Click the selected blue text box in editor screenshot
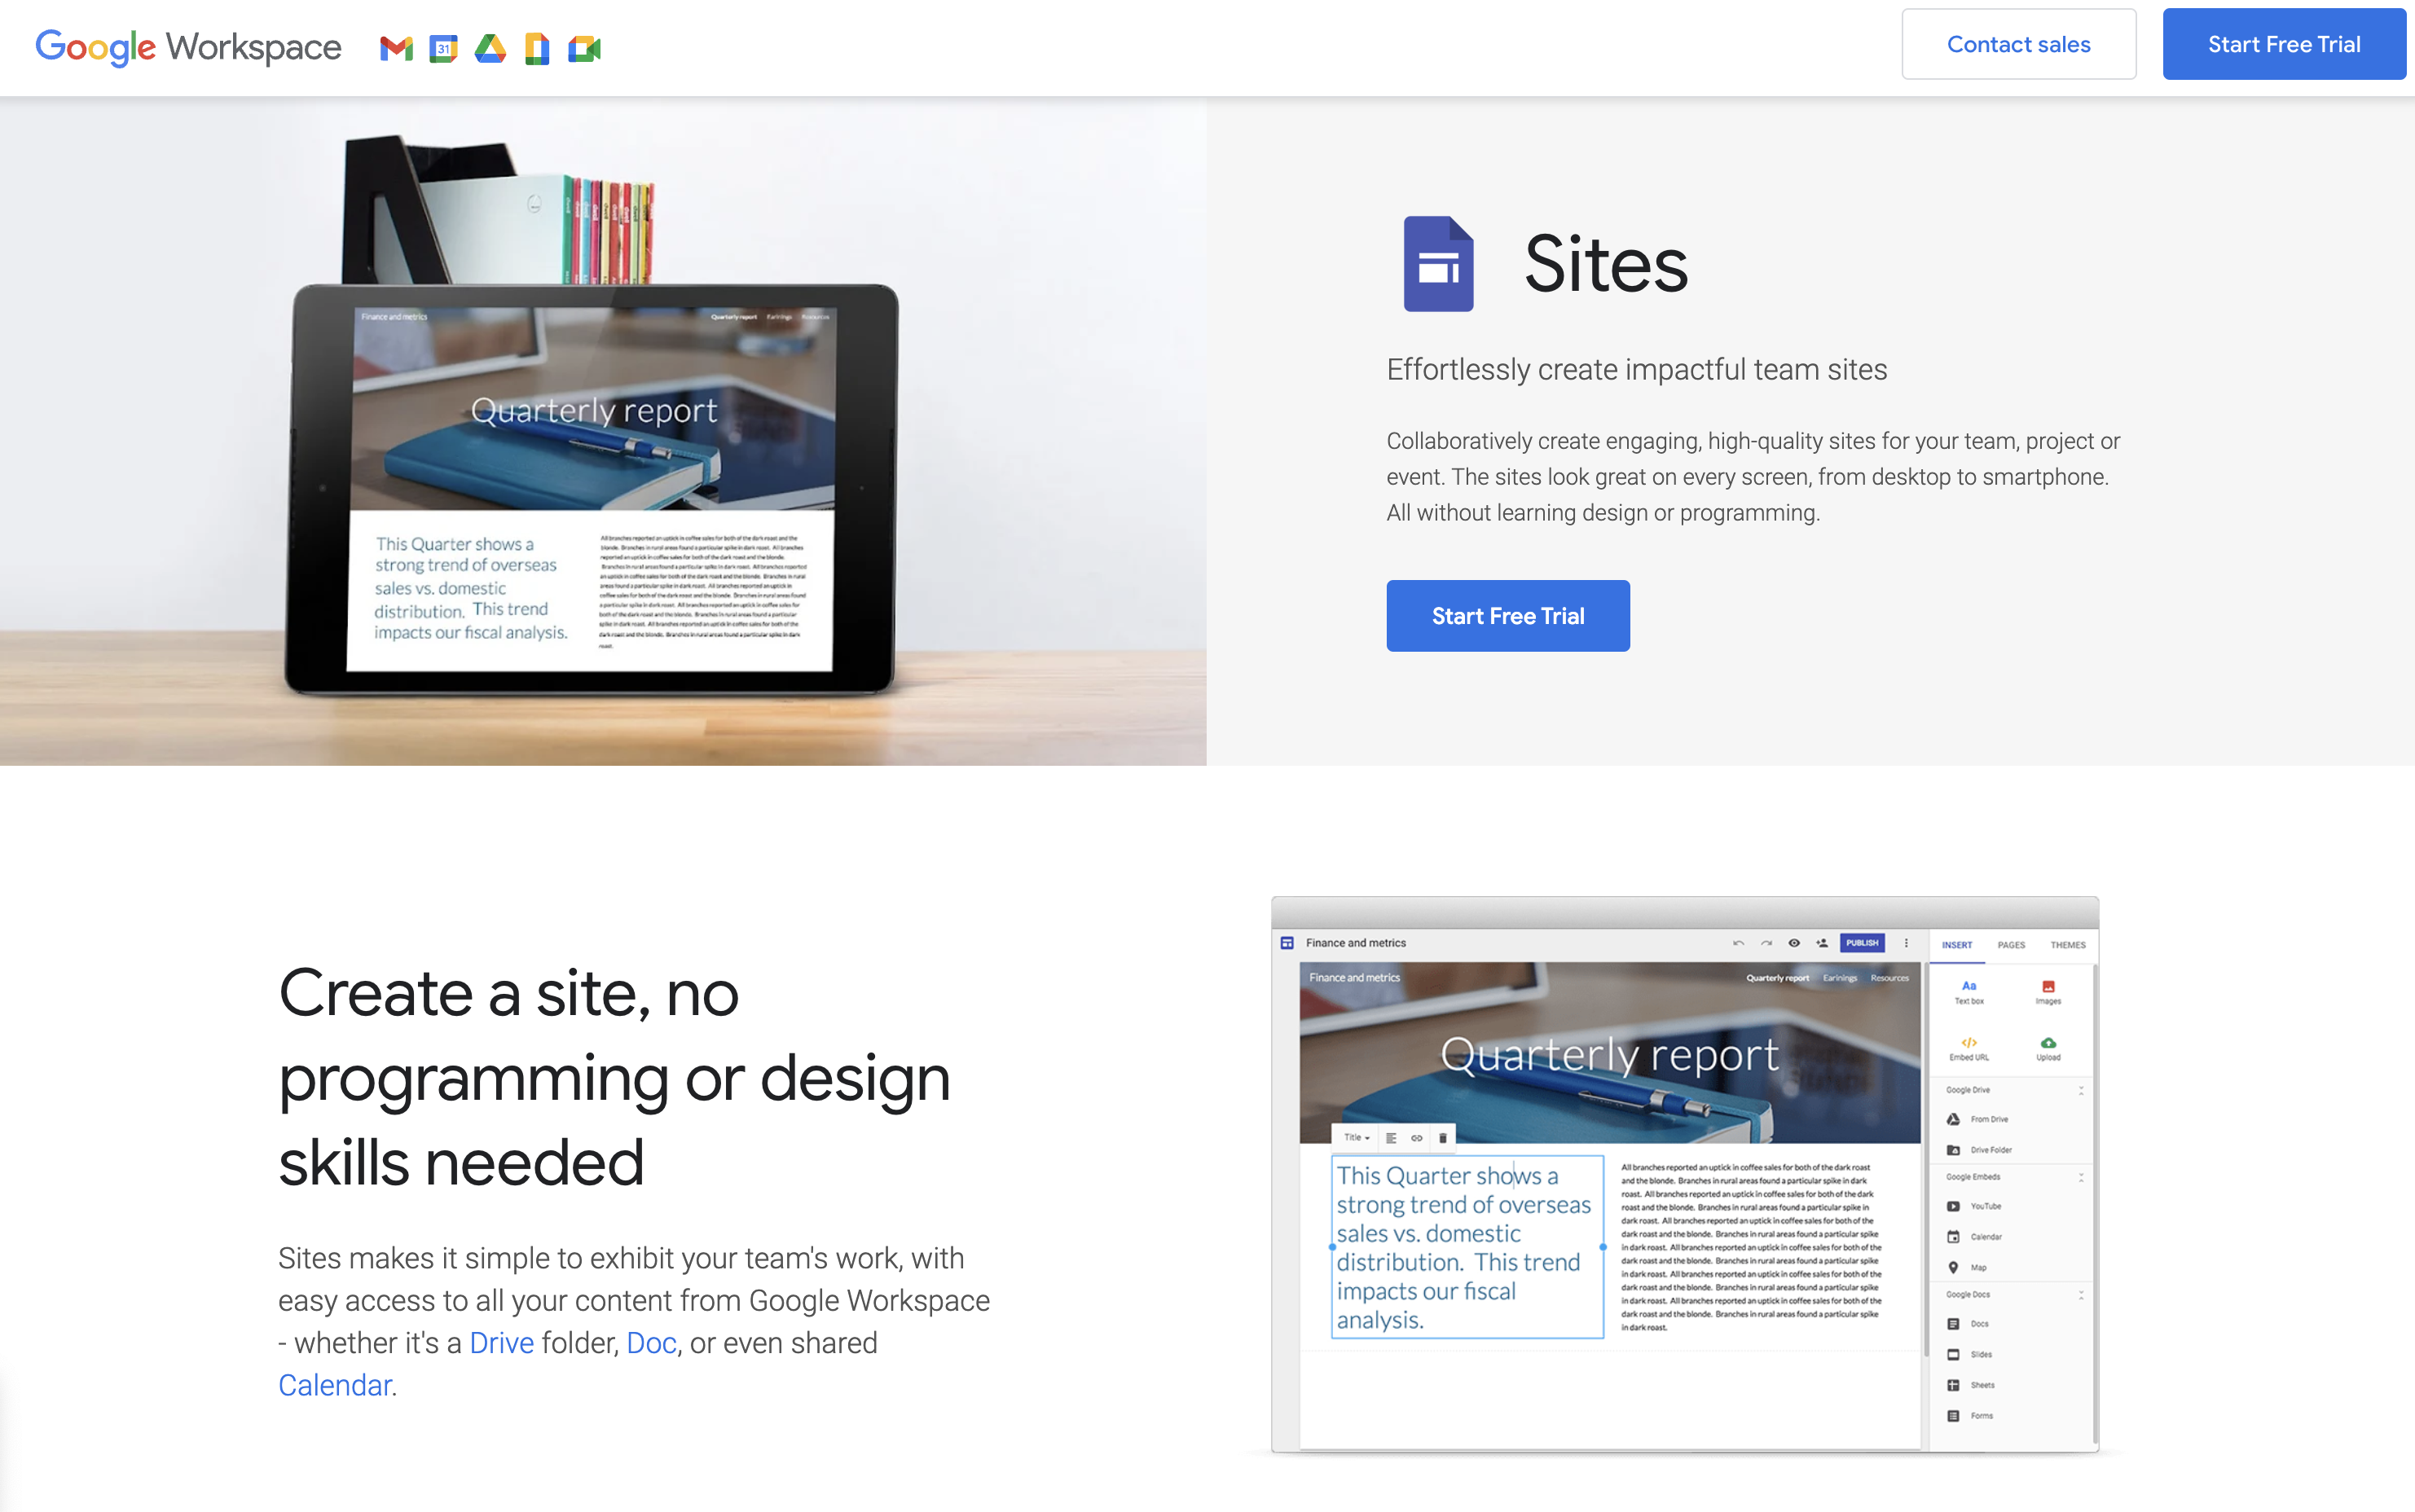This screenshot has width=2415, height=1512. pyautogui.click(x=1467, y=1247)
